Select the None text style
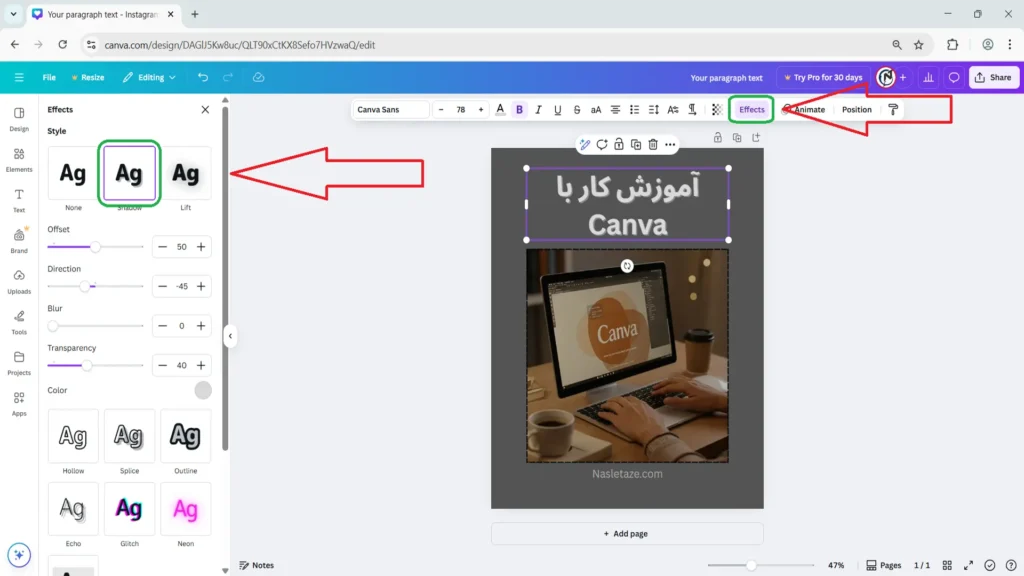The image size is (1024, 576). [x=73, y=173]
